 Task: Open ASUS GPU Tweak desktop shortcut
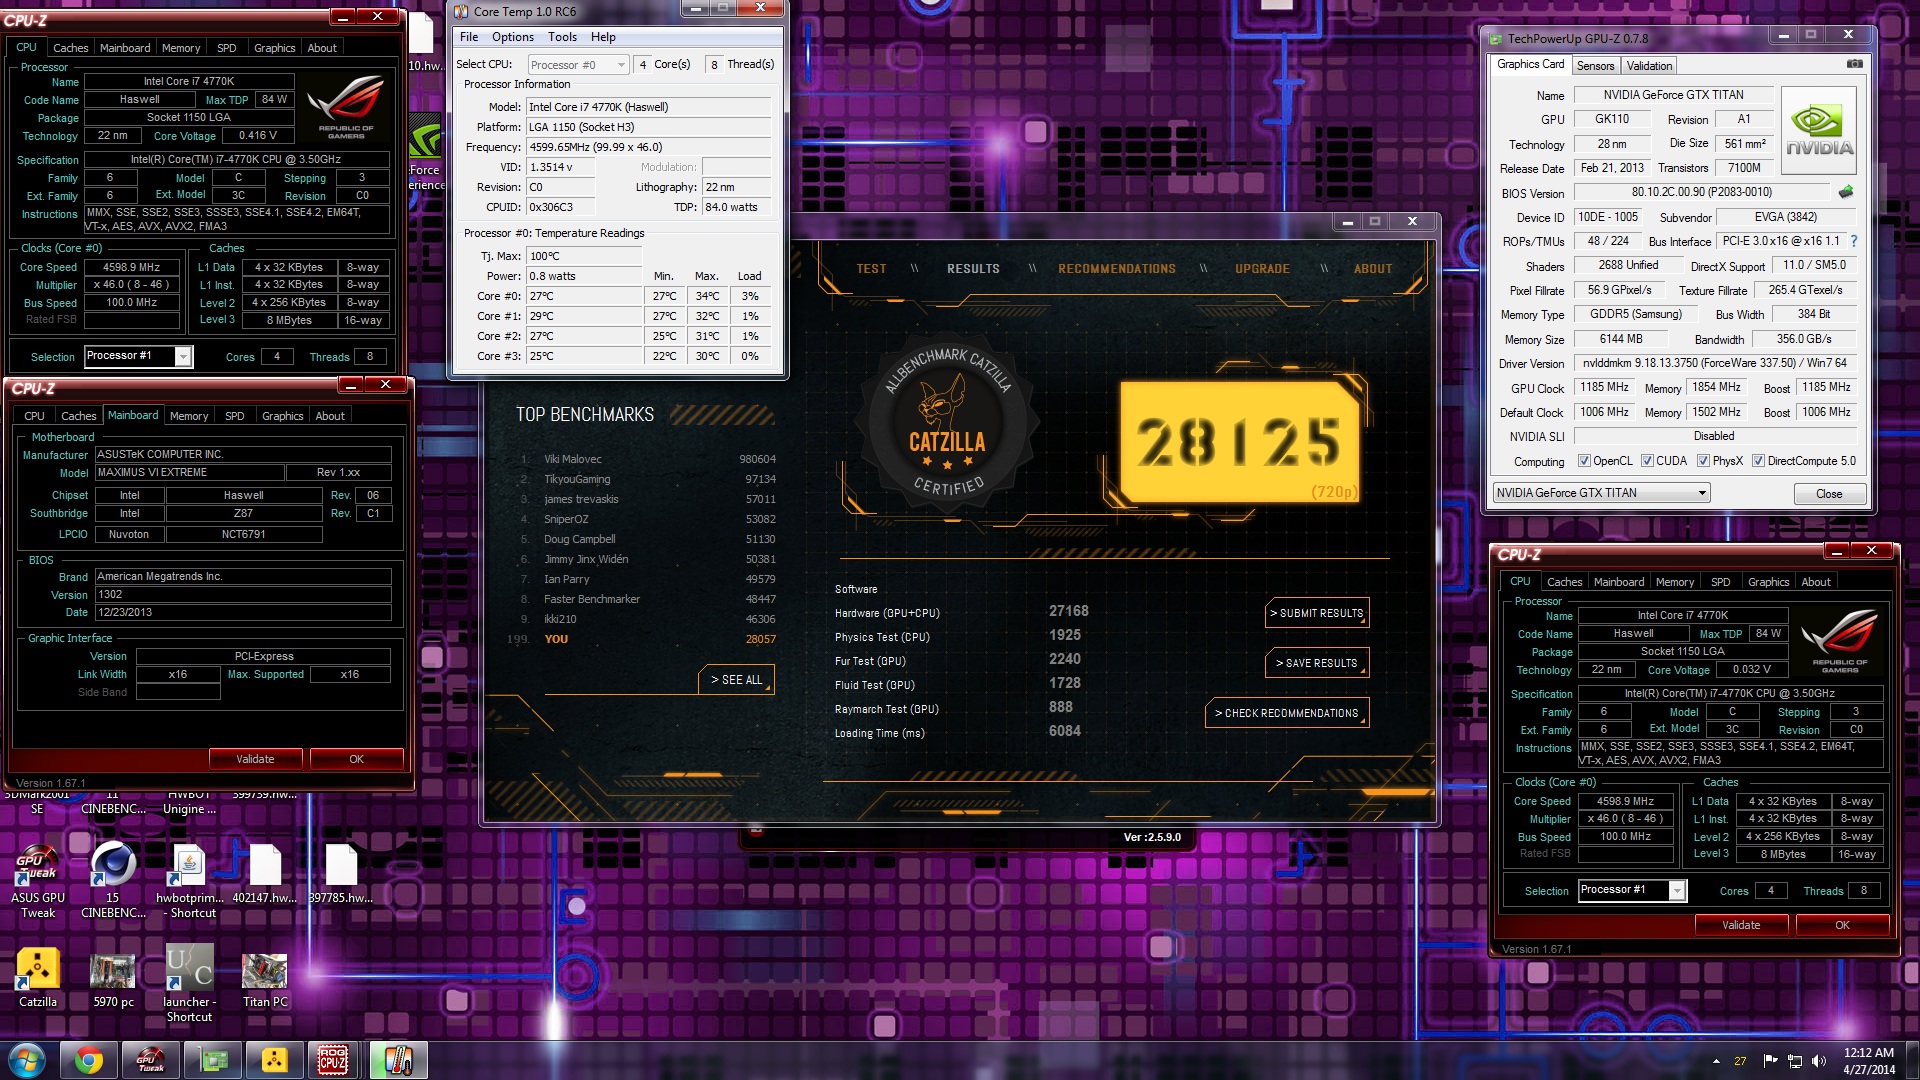pyautogui.click(x=38, y=880)
